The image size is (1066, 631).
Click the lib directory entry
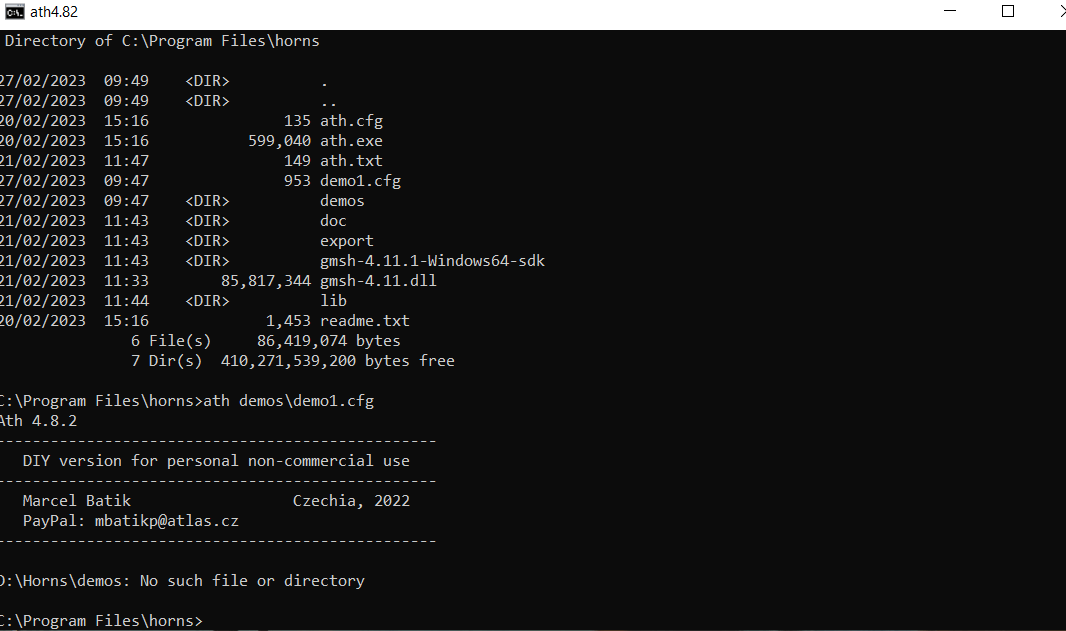(333, 301)
